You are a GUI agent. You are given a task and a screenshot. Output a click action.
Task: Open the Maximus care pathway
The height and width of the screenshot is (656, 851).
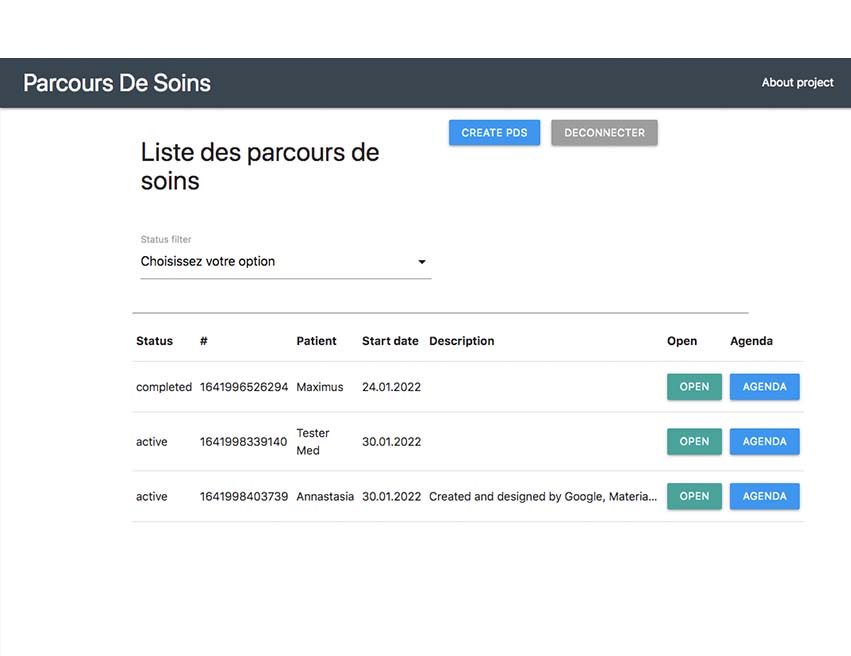(694, 387)
